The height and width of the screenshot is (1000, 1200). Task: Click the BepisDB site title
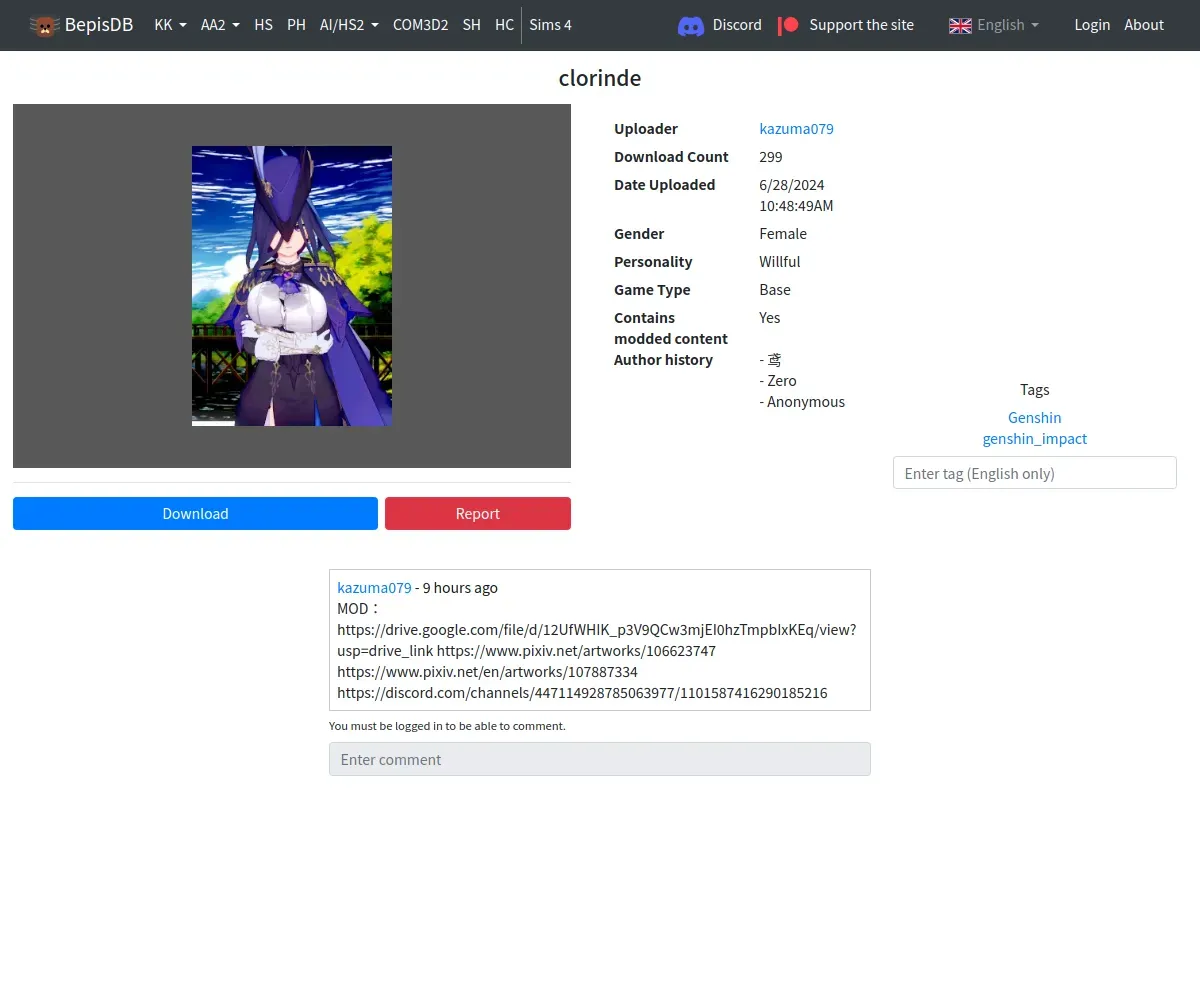[99, 25]
